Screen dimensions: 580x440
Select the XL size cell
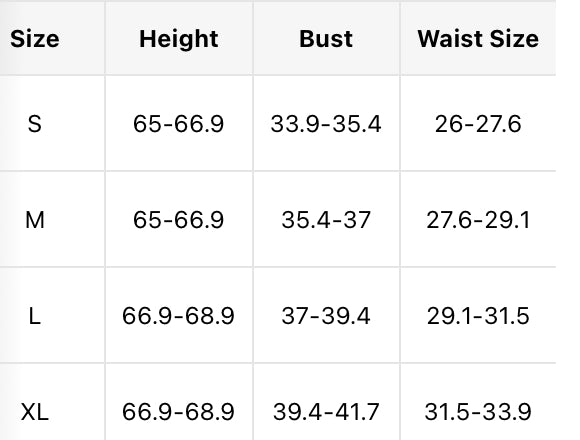tap(34, 412)
